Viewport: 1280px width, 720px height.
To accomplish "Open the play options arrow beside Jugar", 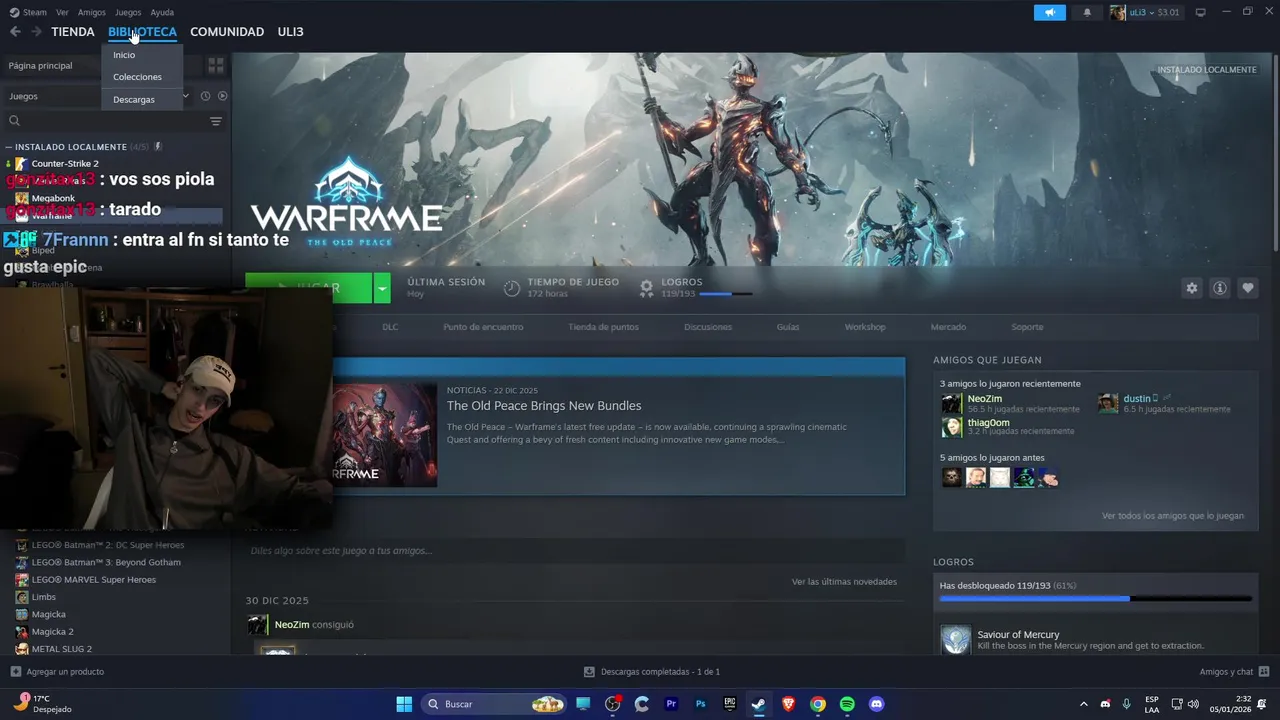I will (381, 288).
